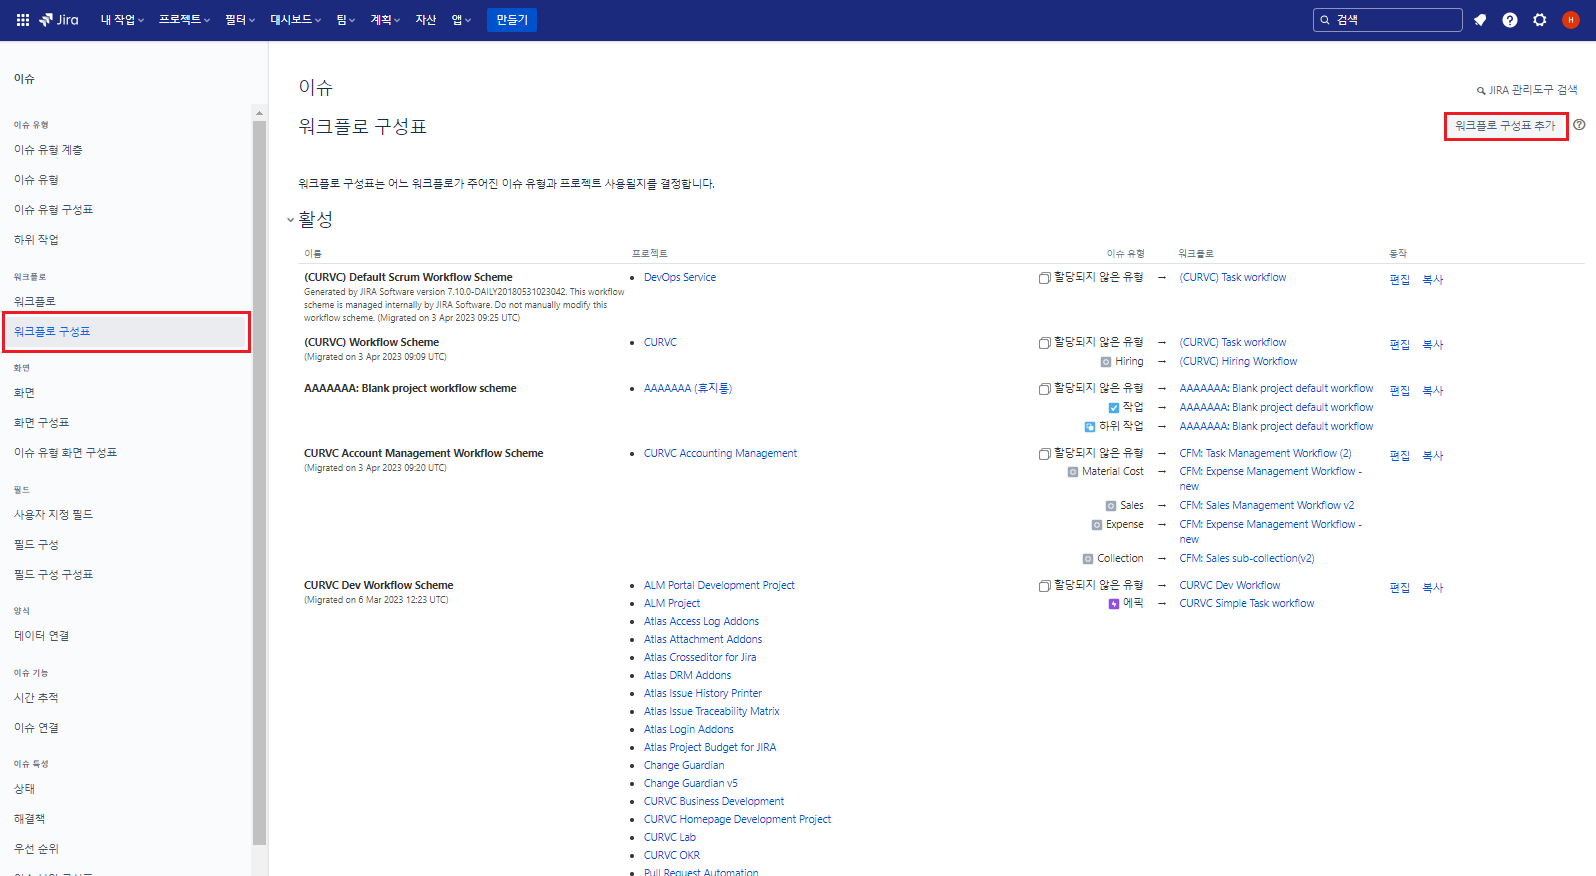Click the purple 에픽 issue type icon
The image size is (1596, 876).
[x=1114, y=604]
